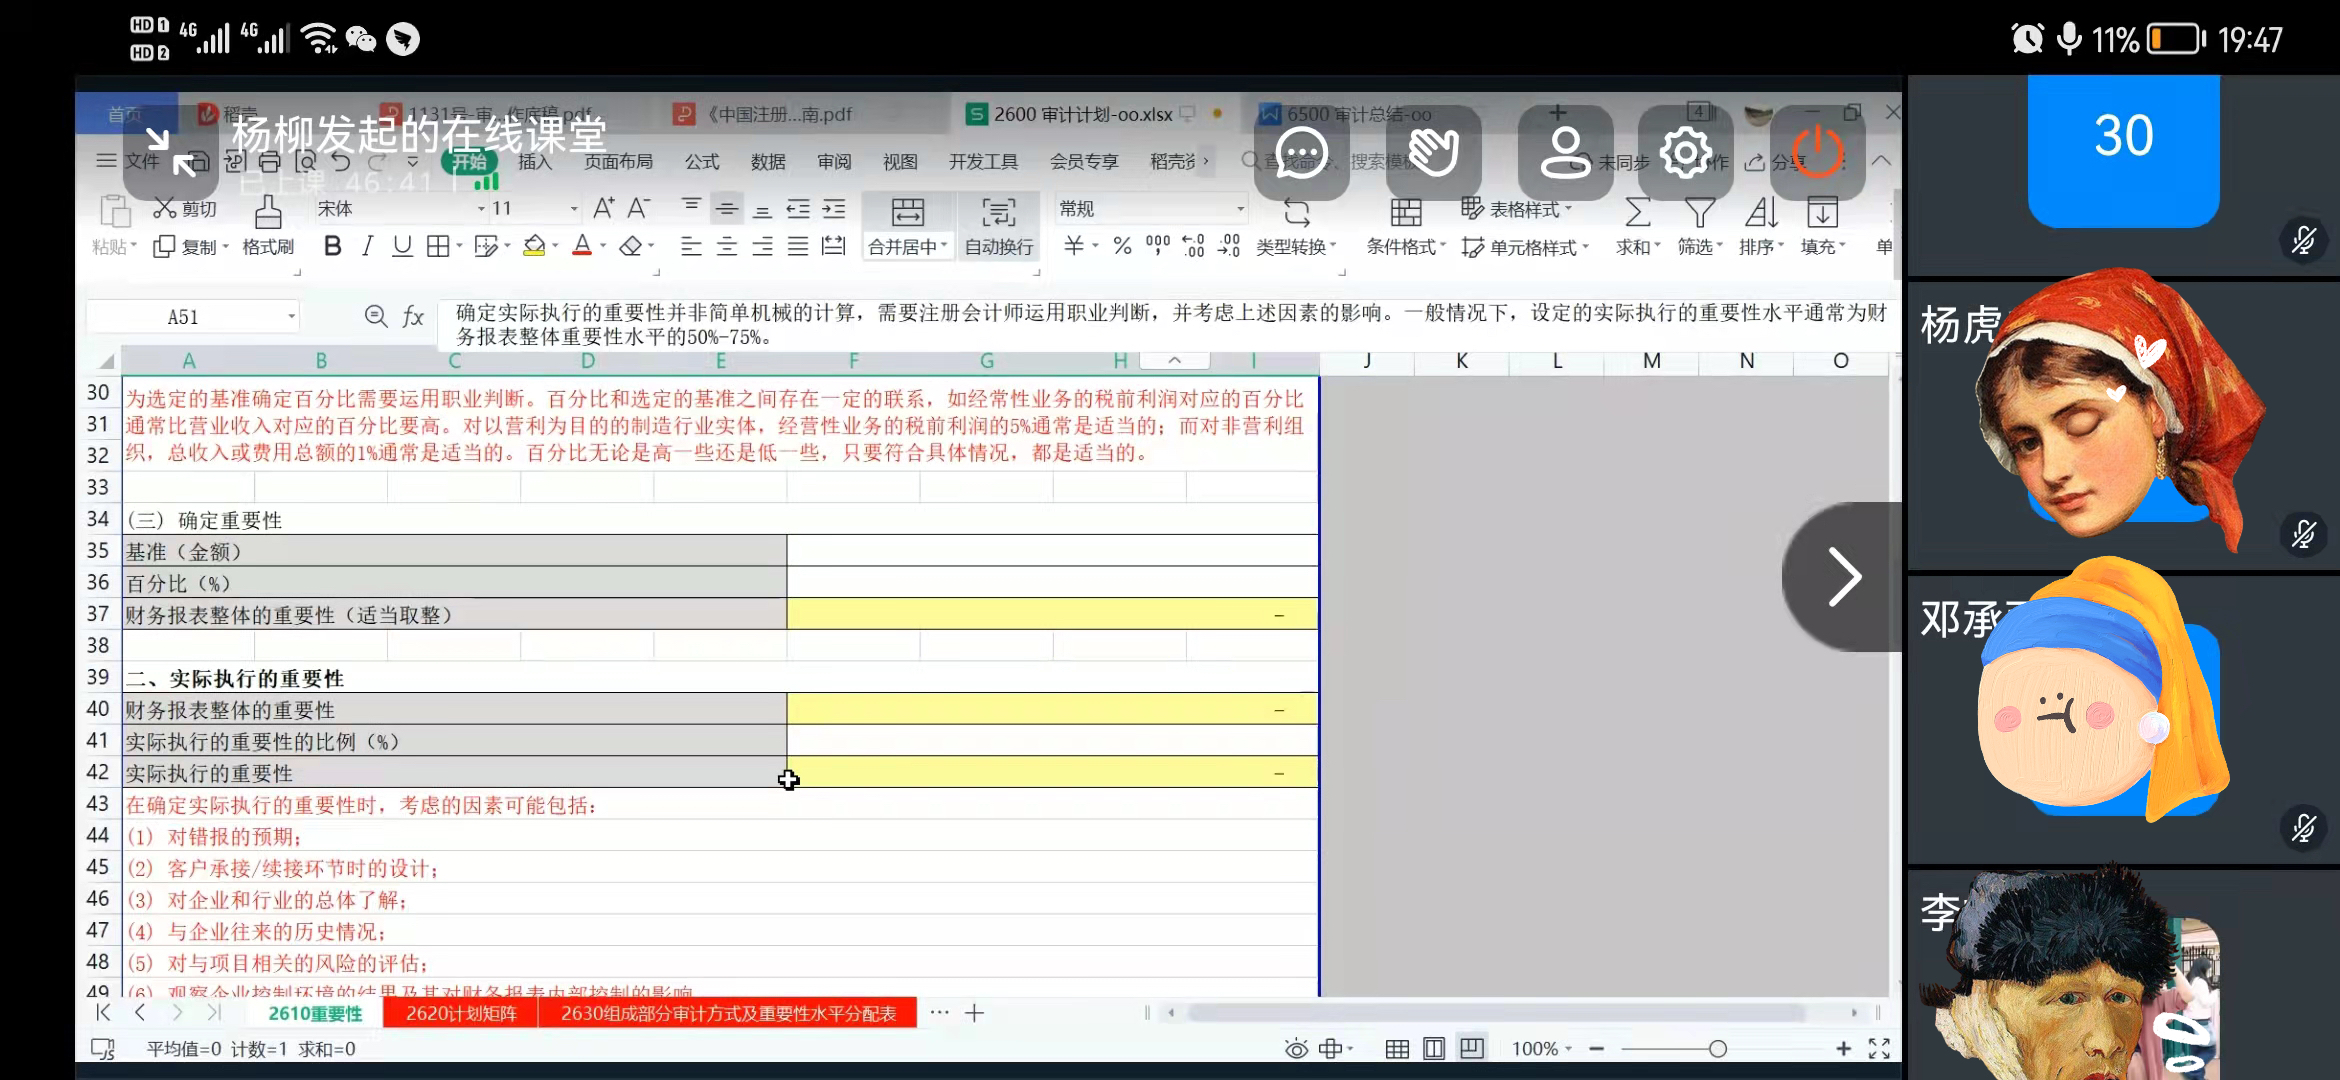Open the font size 11 dropdown
Screen dimensions: 2340x1080
574,209
